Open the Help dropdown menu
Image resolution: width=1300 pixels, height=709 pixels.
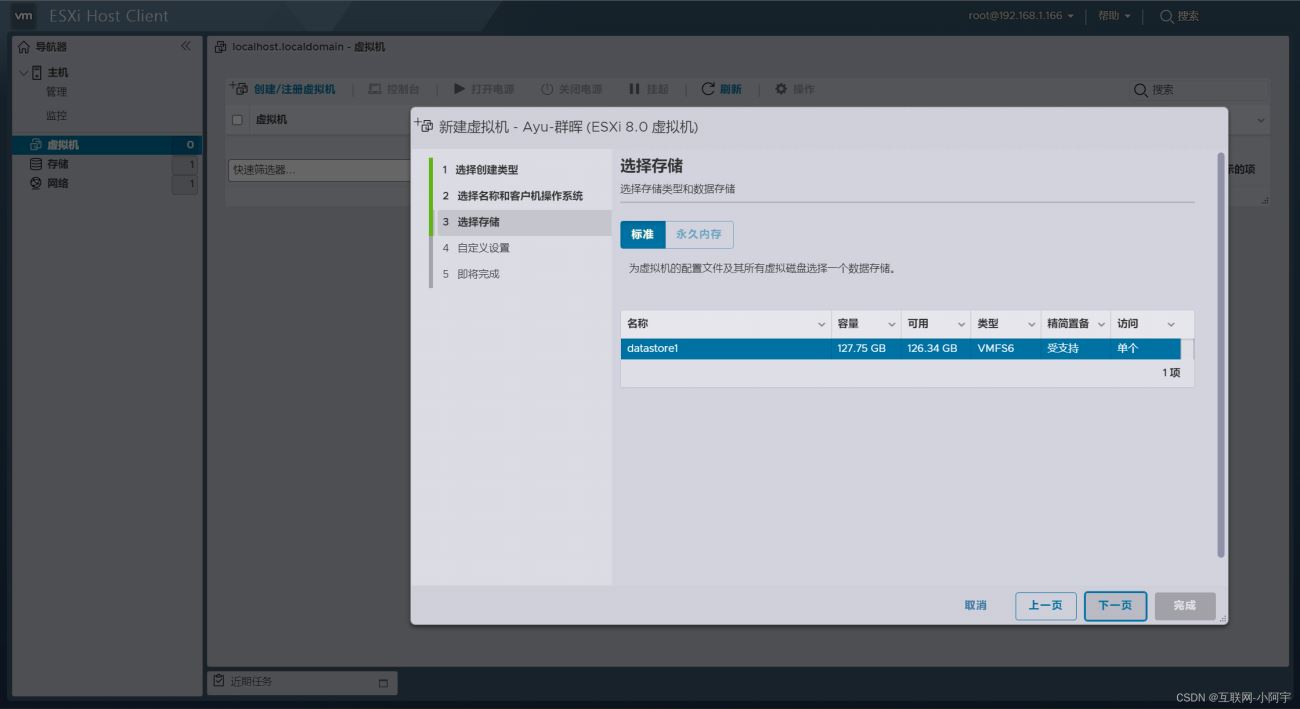(1114, 16)
